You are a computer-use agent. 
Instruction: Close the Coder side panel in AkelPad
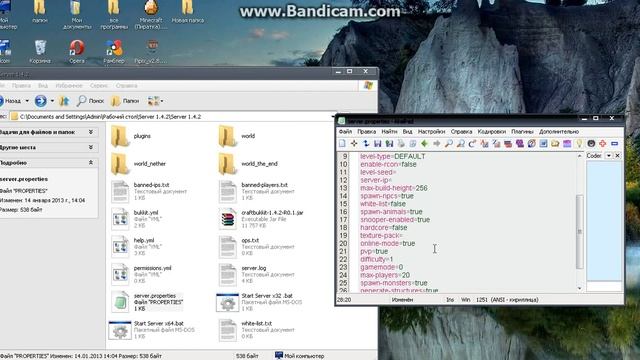click(x=618, y=156)
